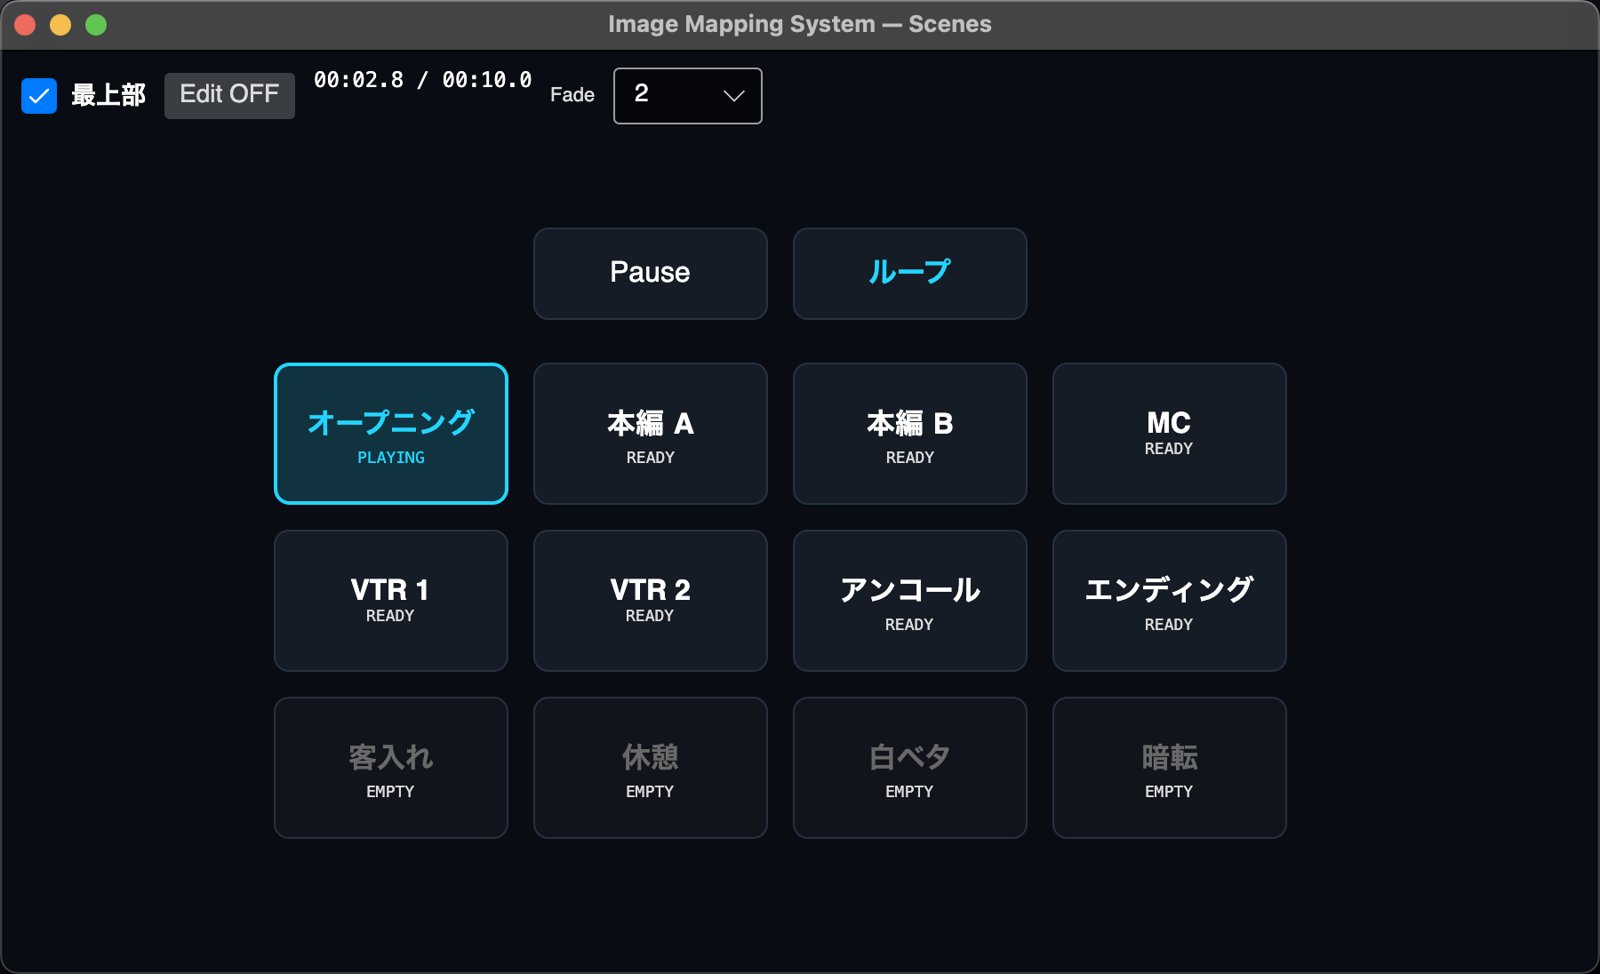Click the Fade label

tap(572, 95)
